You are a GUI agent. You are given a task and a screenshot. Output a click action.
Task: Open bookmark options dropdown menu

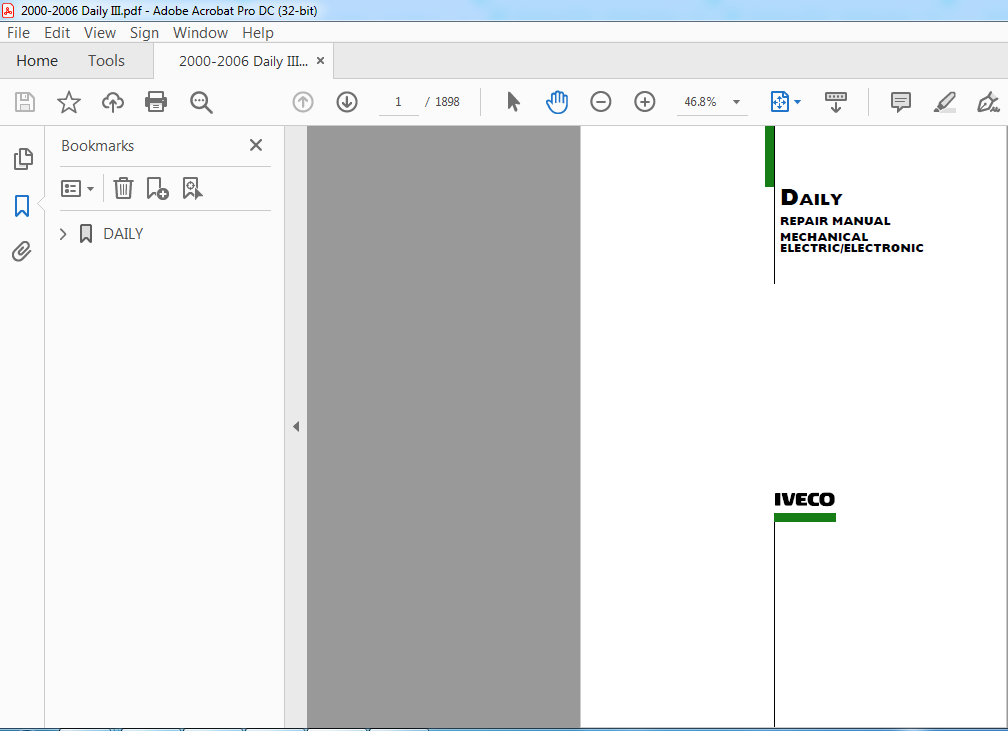[x=77, y=188]
